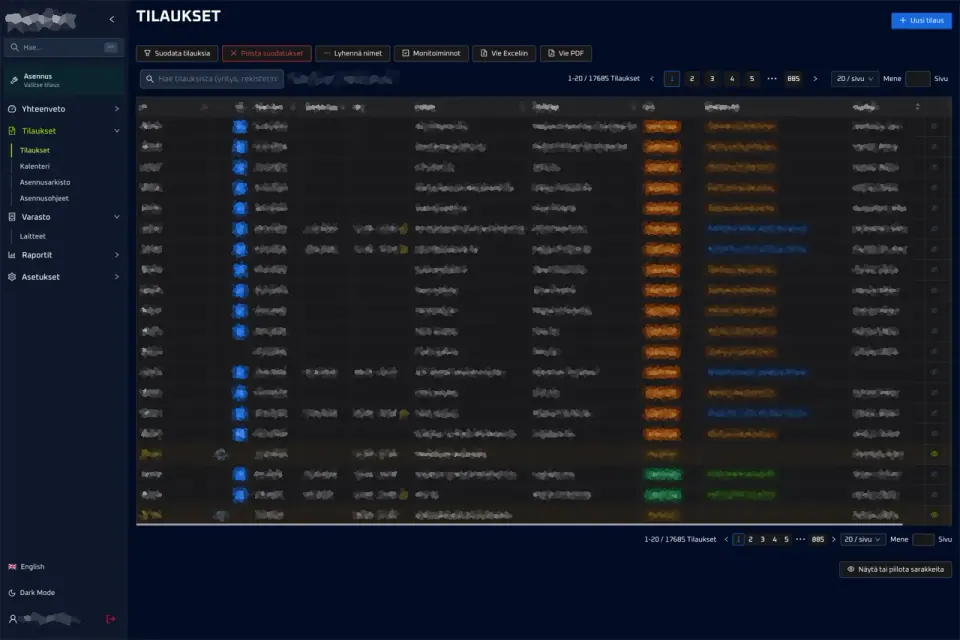Image resolution: width=960 pixels, height=640 pixels.
Task: Go to next page in bottom pagination
Action: click(833, 540)
